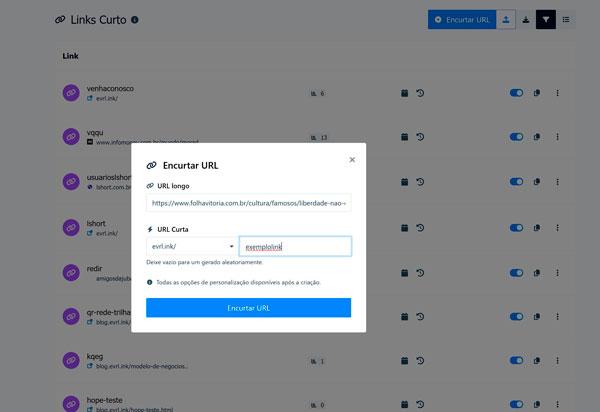This screenshot has width=600, height=412.
Task: Click the custom short alias input field
Action: coord(295,246)
